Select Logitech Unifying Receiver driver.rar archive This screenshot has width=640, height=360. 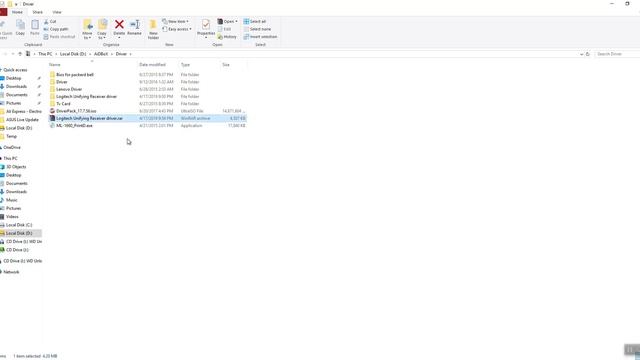point(89,118)
